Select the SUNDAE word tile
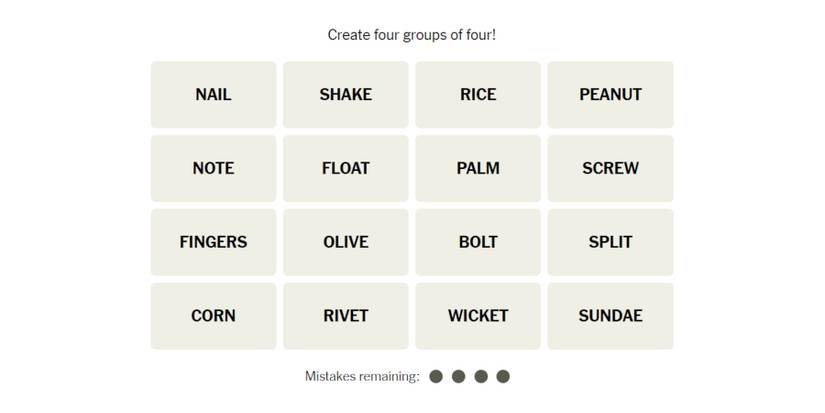Image resolution: width=825 pixels, height=413 pixels. pos(610,316)
